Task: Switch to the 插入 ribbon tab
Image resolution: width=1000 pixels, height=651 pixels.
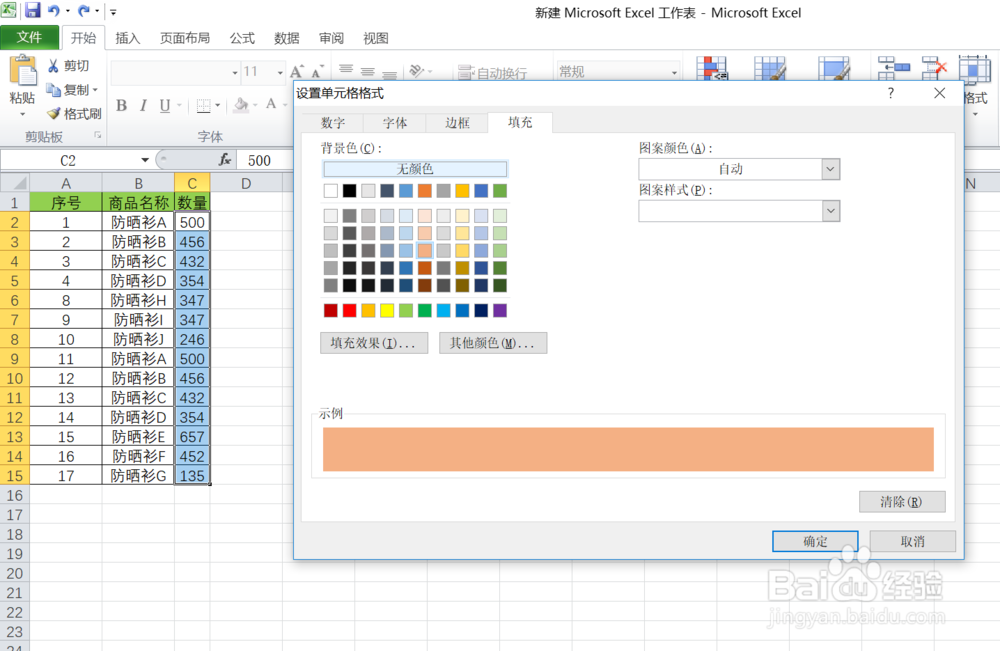Action: point(128,38)
